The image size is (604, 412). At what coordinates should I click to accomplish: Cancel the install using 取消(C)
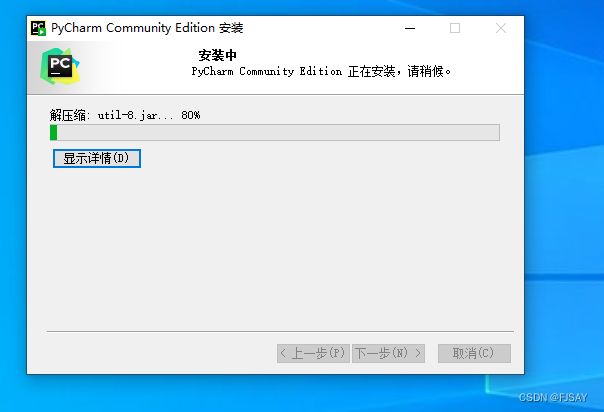pyautogui.click(x=474, y=353)
